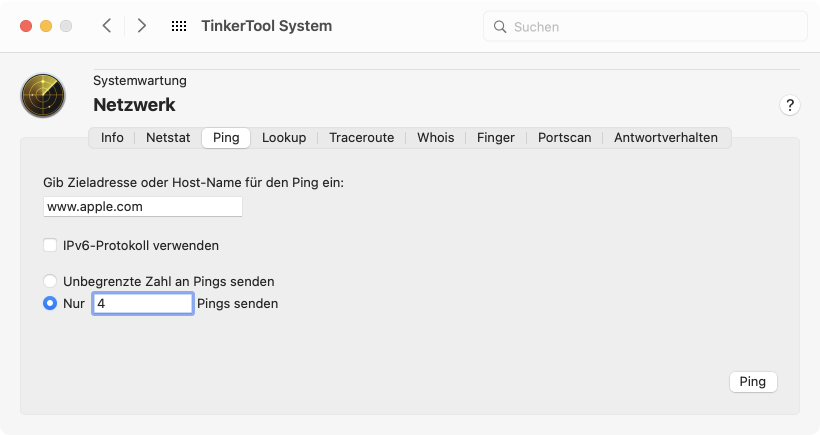Enable IPv6-Protokoll verwenden checkbox
The height and width of the screenshot is (435, 820).
click(x=50, y=245)
